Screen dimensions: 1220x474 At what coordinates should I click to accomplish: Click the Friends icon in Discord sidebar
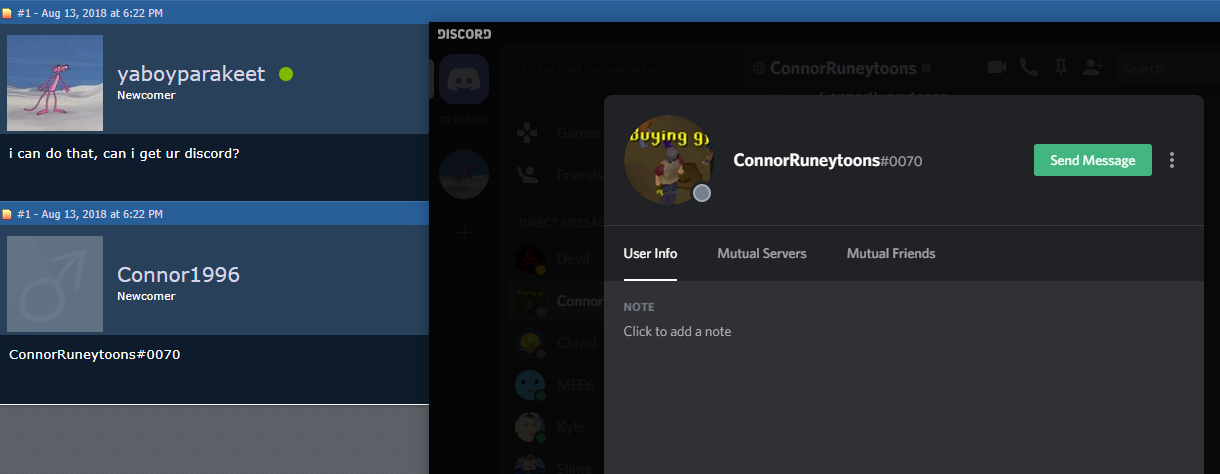[x=529, y=174]
